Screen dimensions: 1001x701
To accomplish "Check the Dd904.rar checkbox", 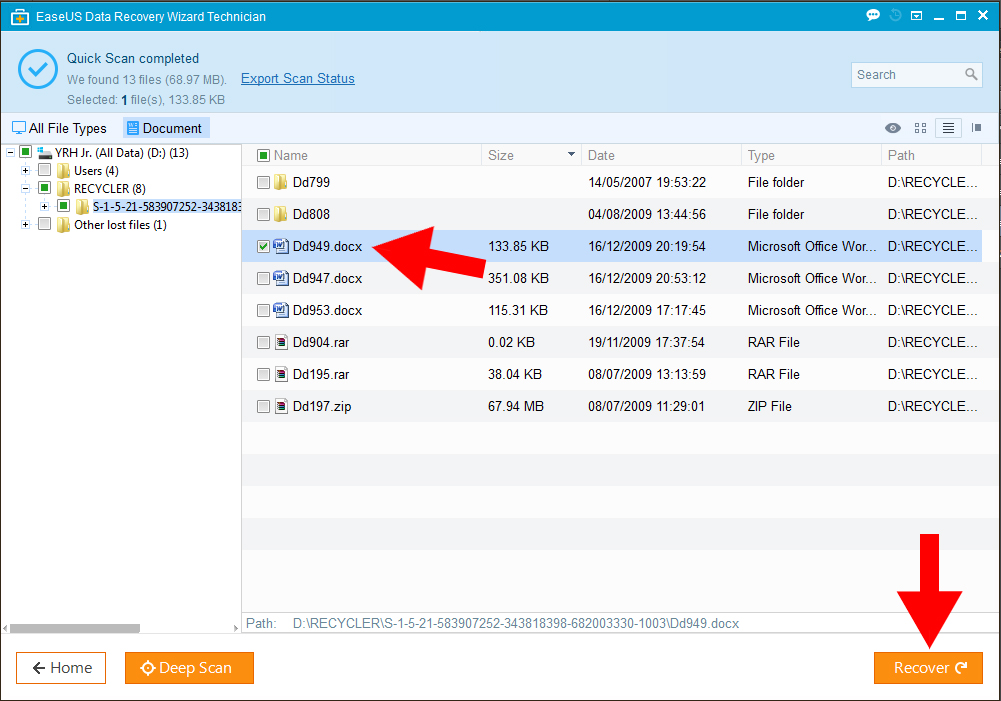I will tap(263, 342).
